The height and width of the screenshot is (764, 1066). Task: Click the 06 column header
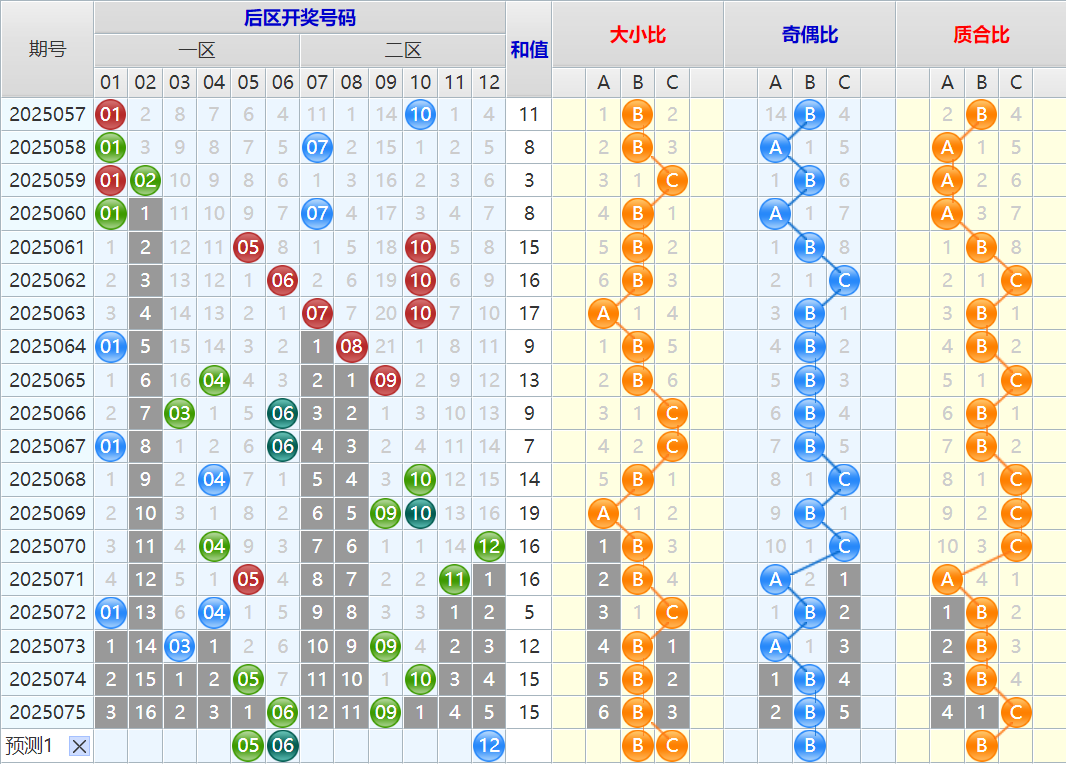pyautogui.click(x=282, y=82)
